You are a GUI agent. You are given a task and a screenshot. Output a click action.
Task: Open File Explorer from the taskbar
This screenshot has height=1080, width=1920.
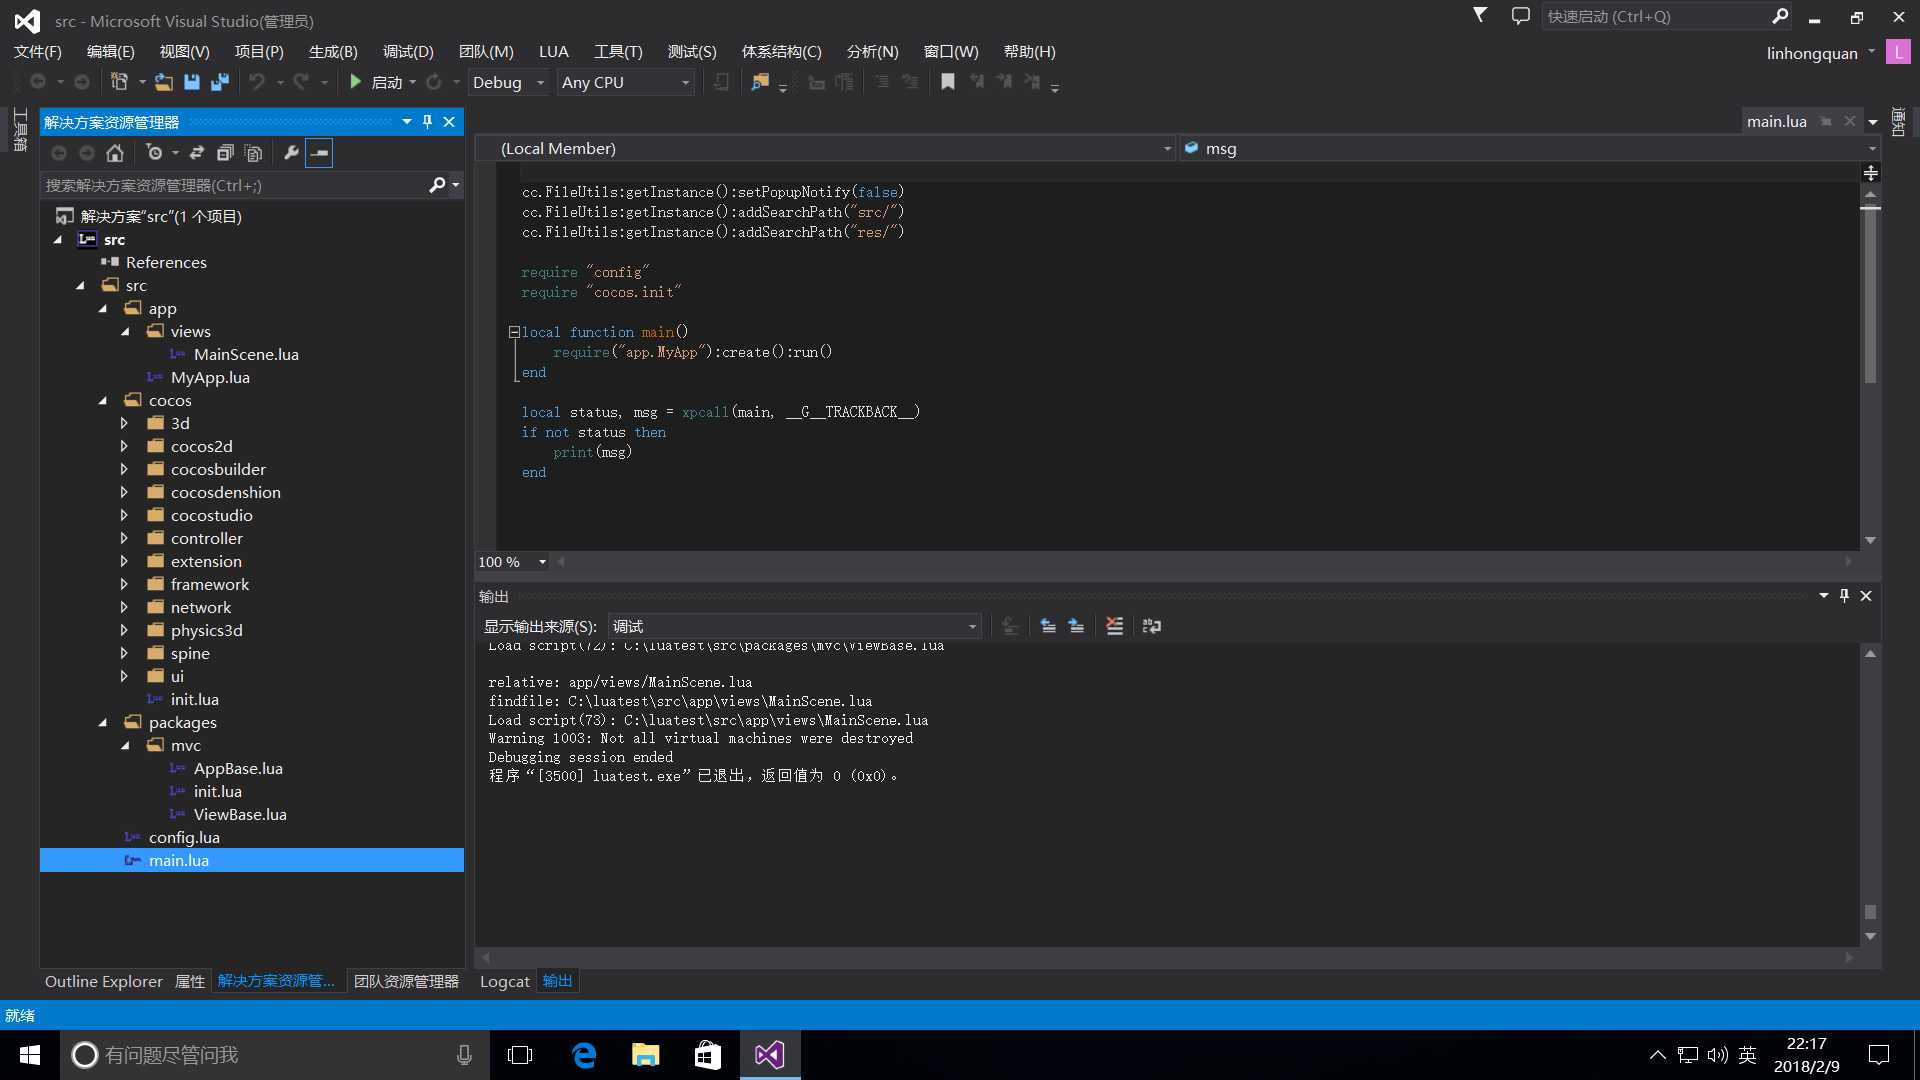[646, 1055]
